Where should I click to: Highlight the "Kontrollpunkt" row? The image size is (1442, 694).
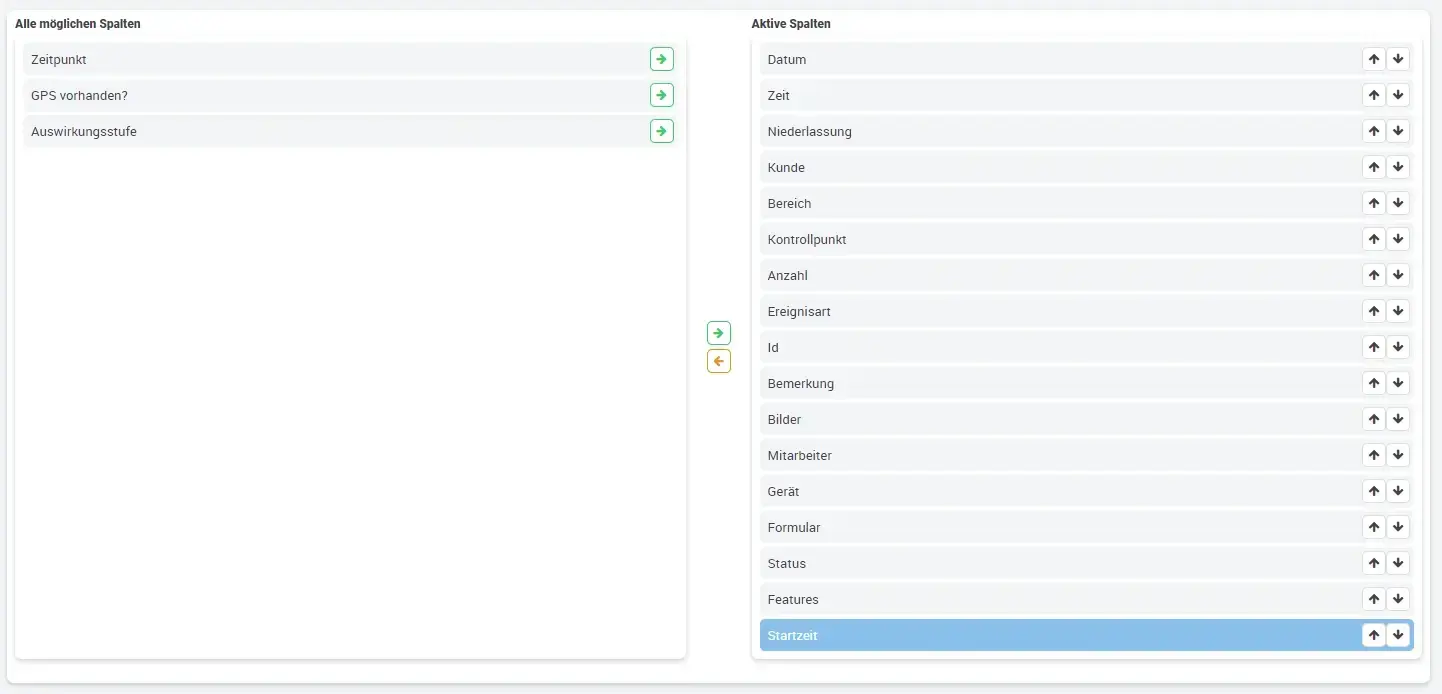1000,239
